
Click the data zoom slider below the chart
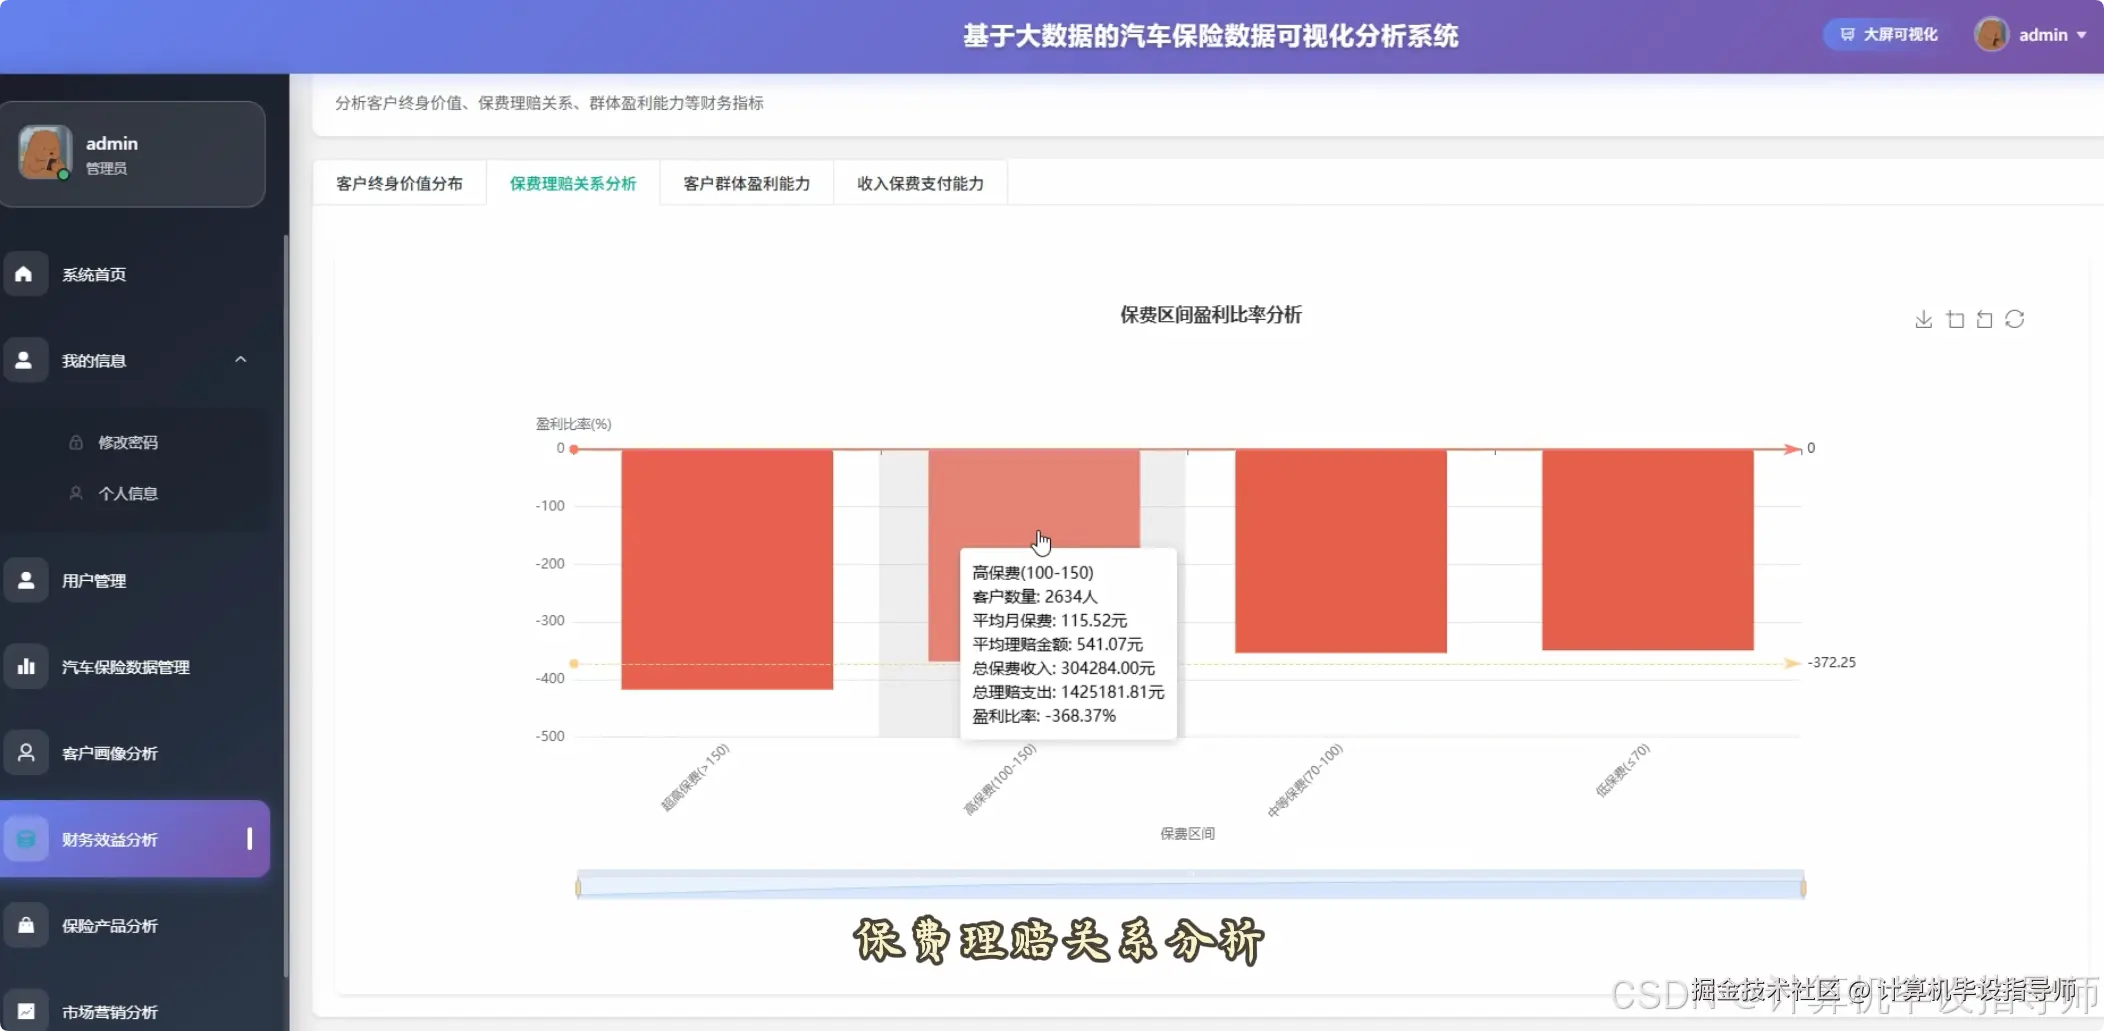click(1188, 884)
